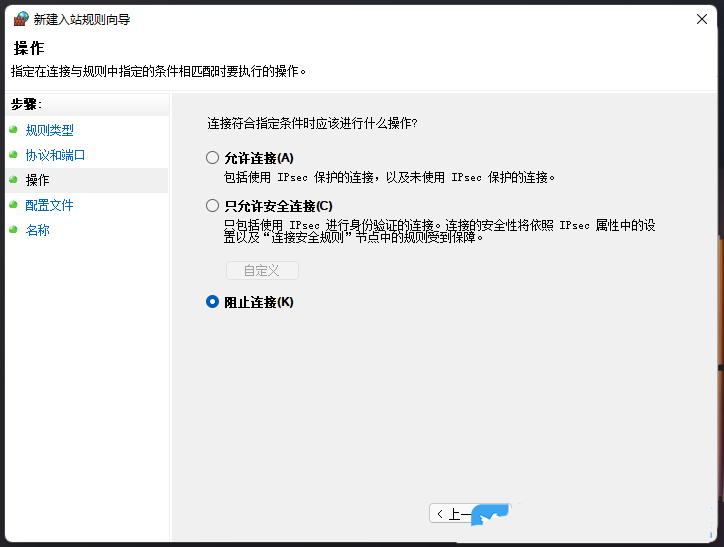Click the green bullet beside 规则类型
This screenshot has width=724, height=547.
(13, 130)
